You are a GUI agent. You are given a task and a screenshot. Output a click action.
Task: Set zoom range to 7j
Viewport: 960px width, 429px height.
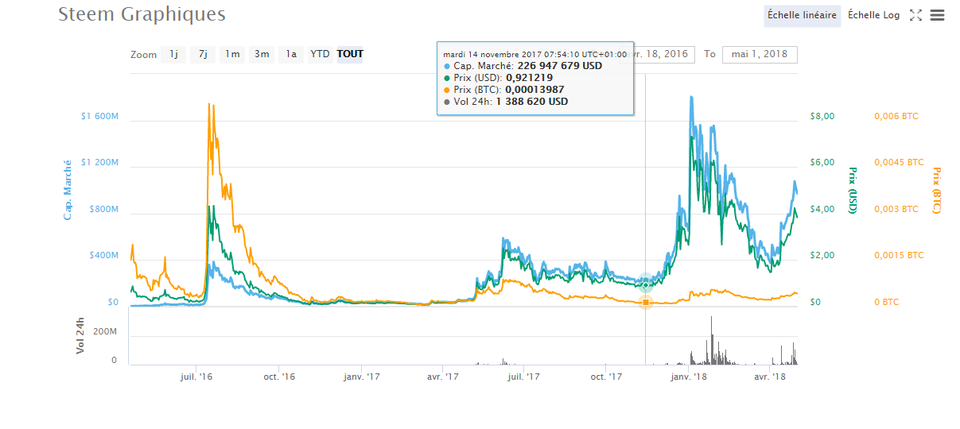203,54
